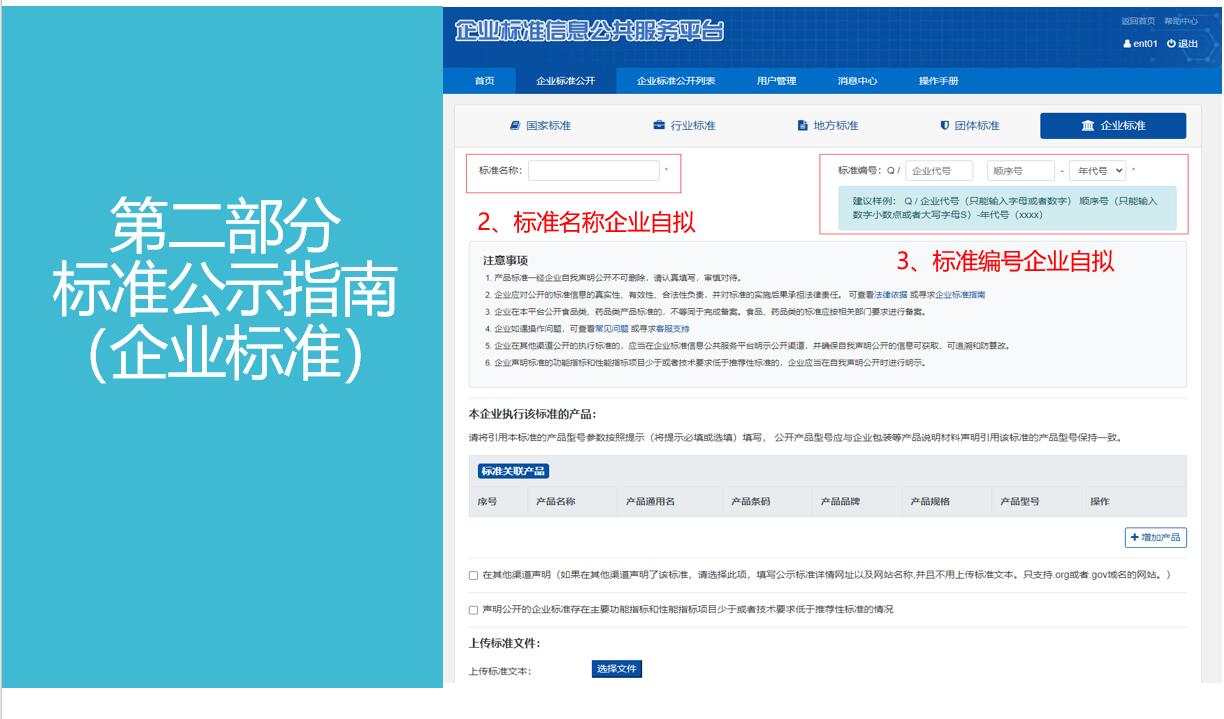Go to the 首页 nav item
This screenshot has height=719, width=1224.
tap(484, 81)
